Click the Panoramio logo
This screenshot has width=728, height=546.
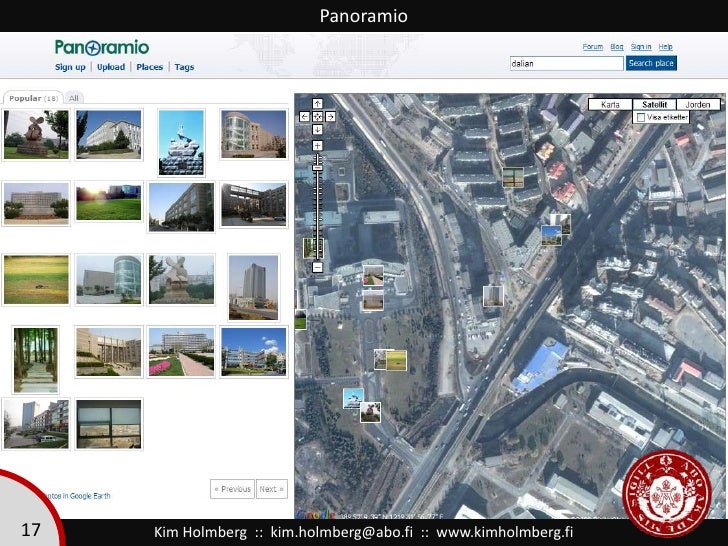[102, 47]
